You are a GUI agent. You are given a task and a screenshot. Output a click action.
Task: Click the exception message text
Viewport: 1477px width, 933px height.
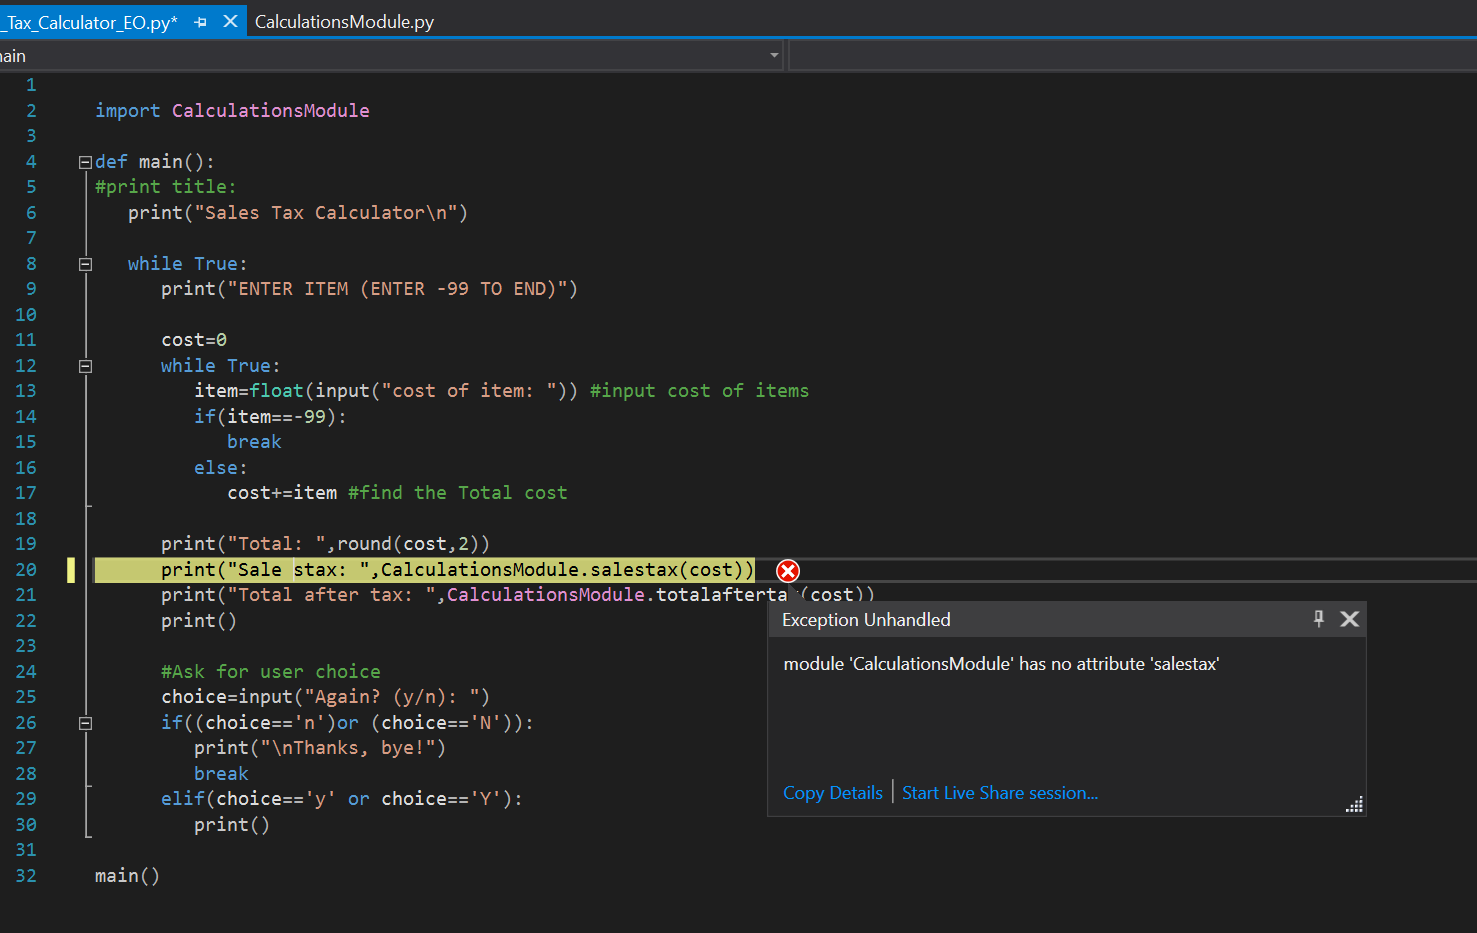click(1001, 664)
